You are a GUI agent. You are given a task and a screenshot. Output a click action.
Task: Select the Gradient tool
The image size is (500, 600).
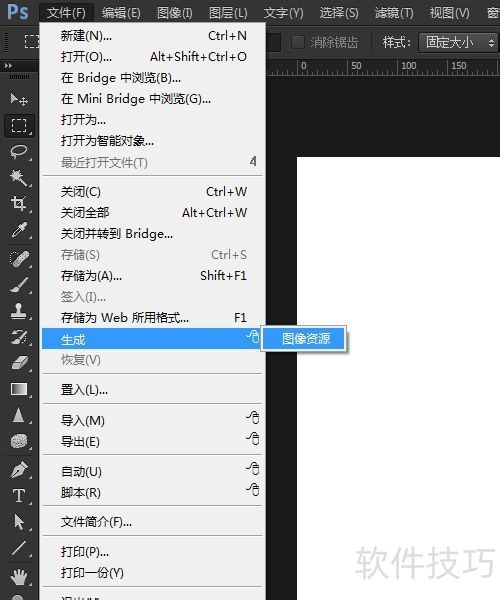point(19,389)
